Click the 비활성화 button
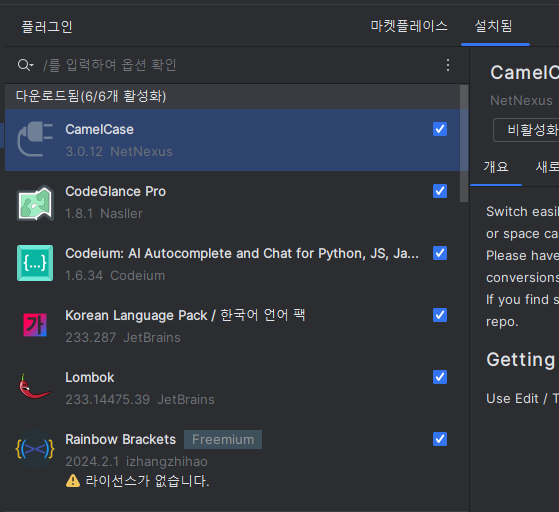 coord(526,130)
